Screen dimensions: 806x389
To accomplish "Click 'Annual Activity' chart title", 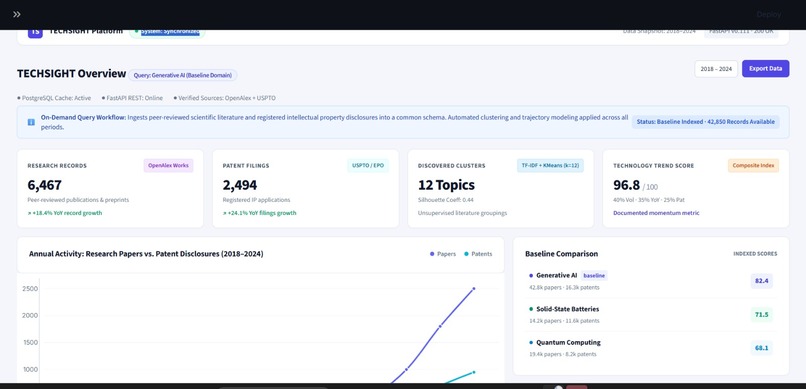I will point(146,254).
